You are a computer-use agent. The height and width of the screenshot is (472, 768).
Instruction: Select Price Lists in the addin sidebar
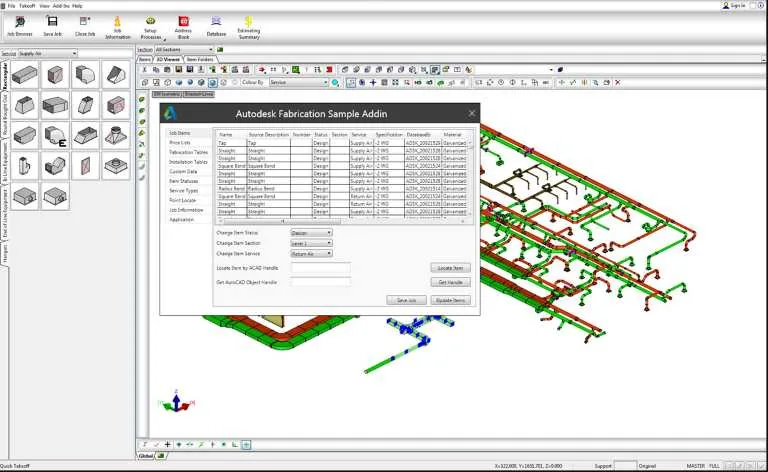[x=180, y=142]
